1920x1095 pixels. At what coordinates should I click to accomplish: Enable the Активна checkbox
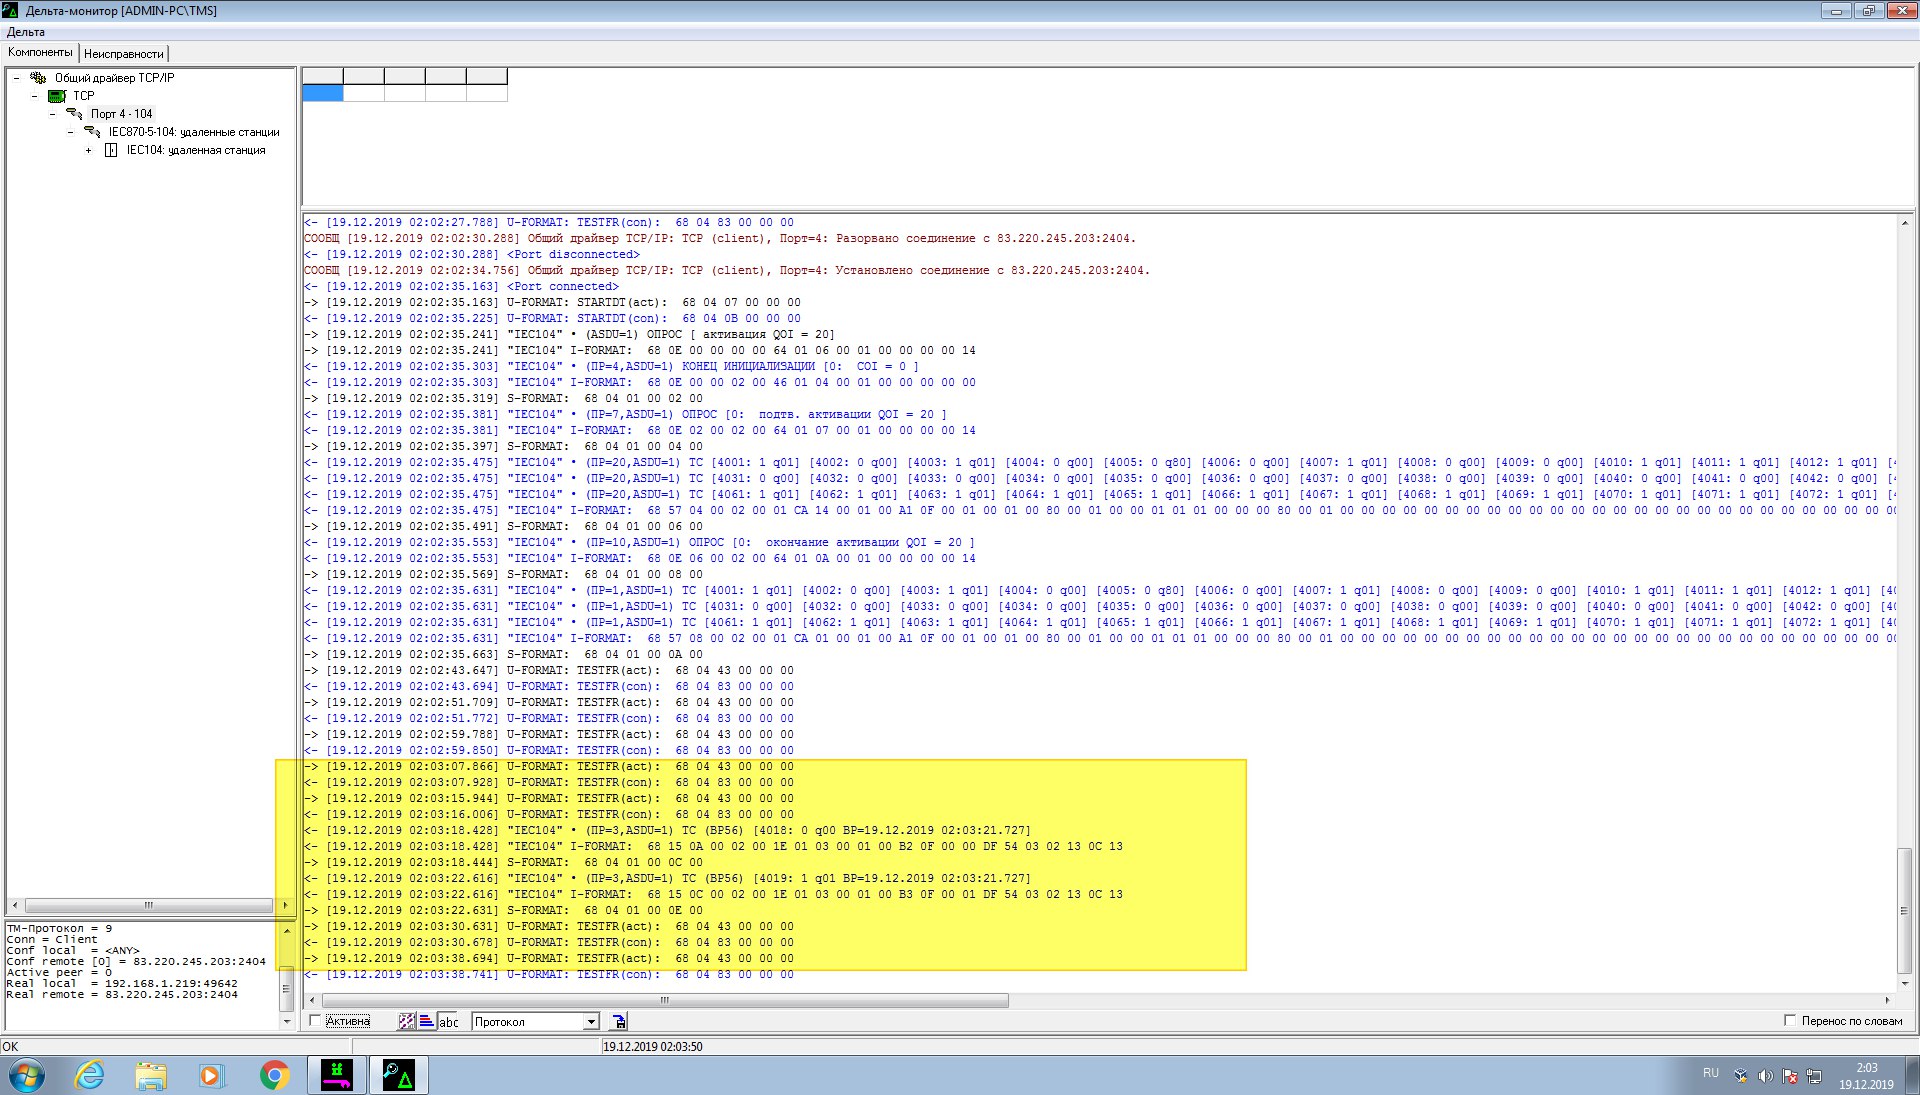coord(315,1021)
